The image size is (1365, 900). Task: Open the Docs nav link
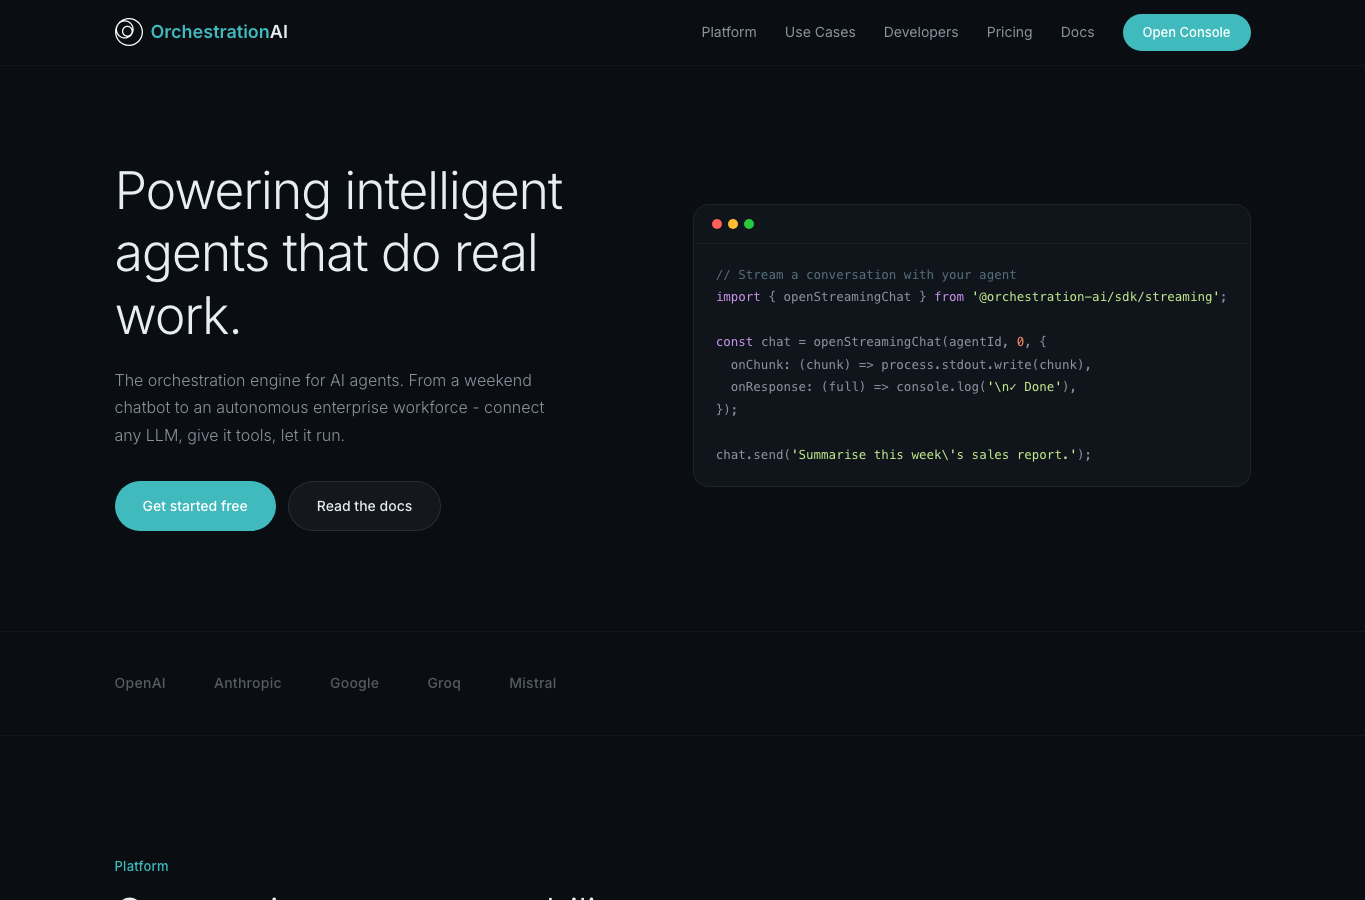pyautogui.click(x=1077, y=32)
